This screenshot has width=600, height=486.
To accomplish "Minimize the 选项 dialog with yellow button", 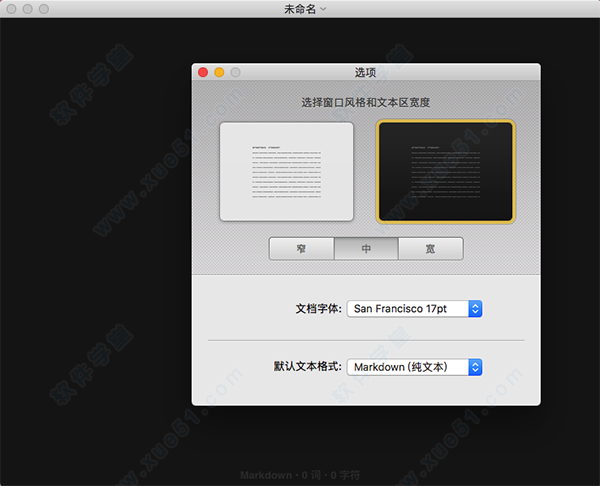I will click(219, 72).
